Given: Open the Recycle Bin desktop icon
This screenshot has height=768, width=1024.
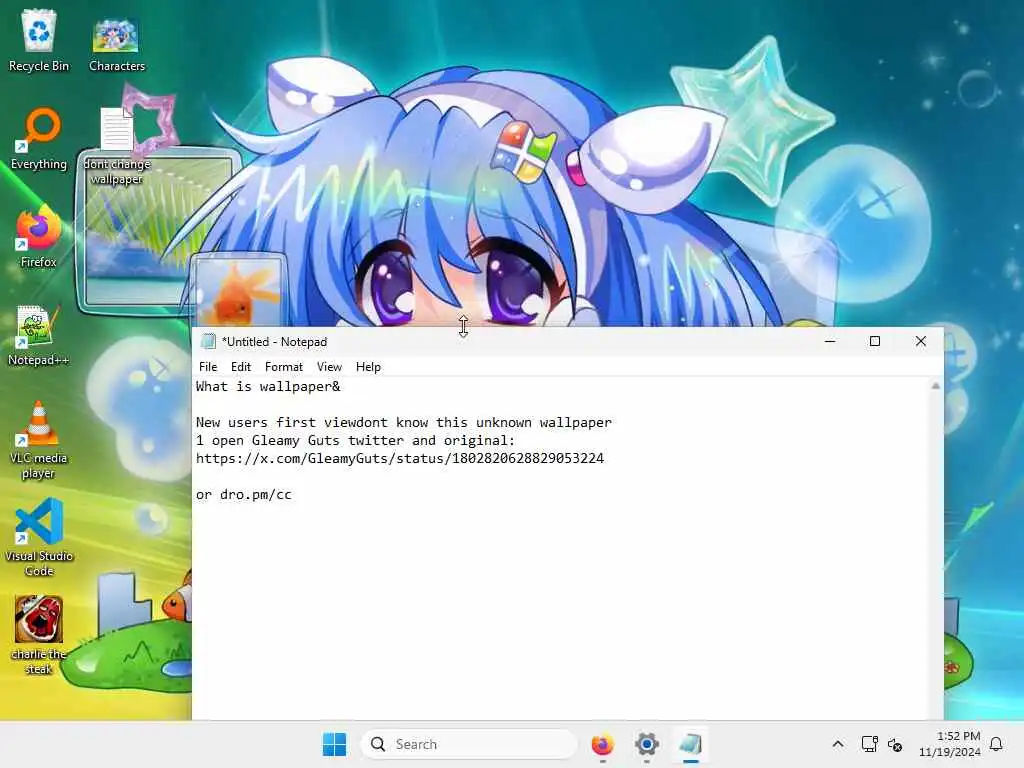Looking at the screenshot, I should pyautogui.click(x=39, y=40).
